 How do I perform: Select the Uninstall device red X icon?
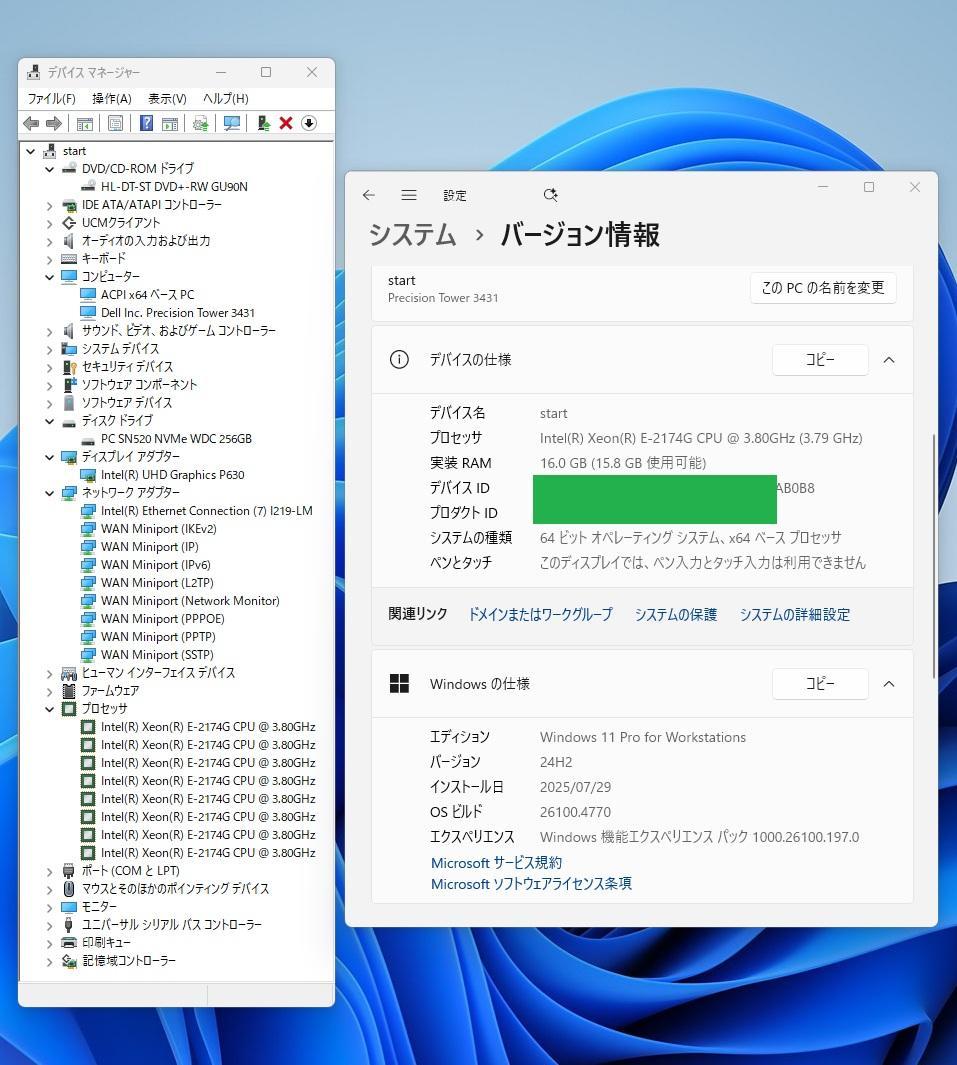285,122
